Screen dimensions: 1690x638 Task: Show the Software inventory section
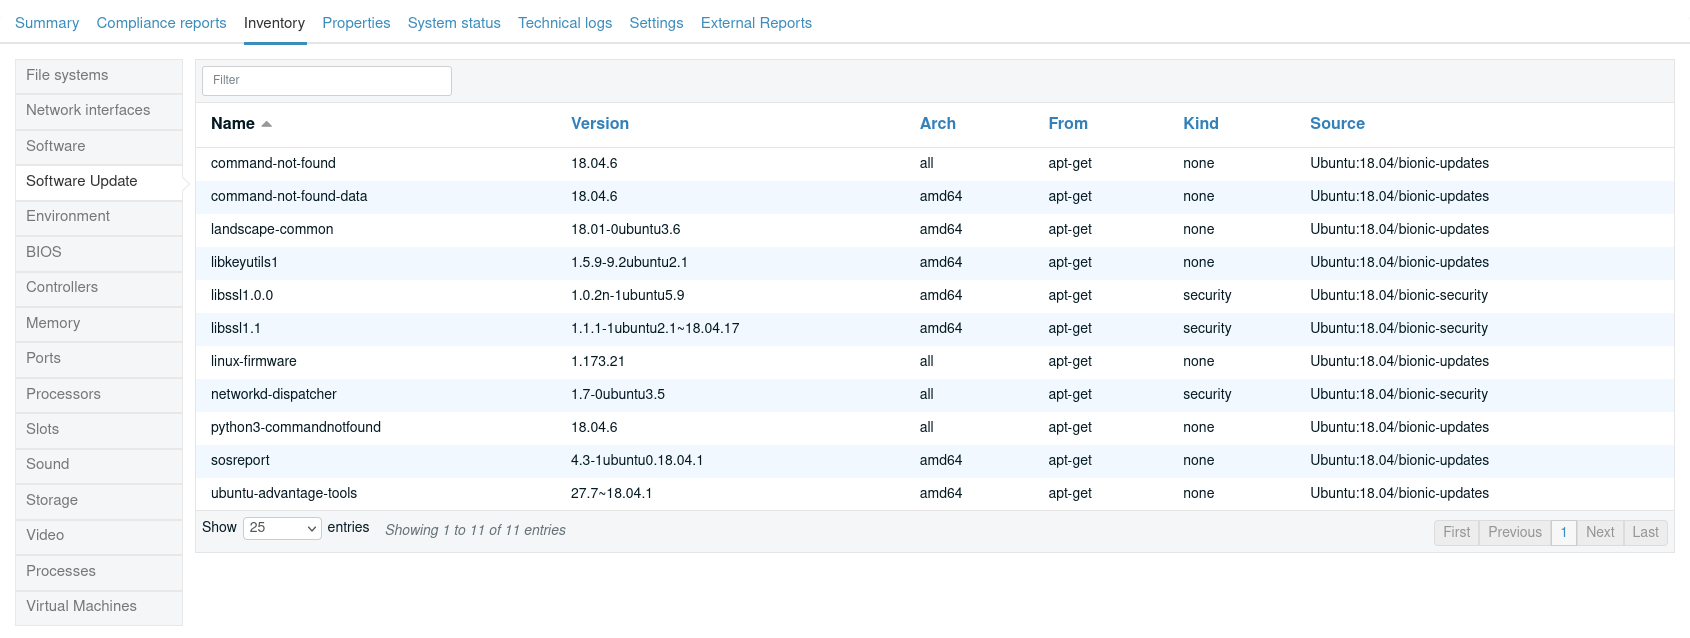pos(56,146)
